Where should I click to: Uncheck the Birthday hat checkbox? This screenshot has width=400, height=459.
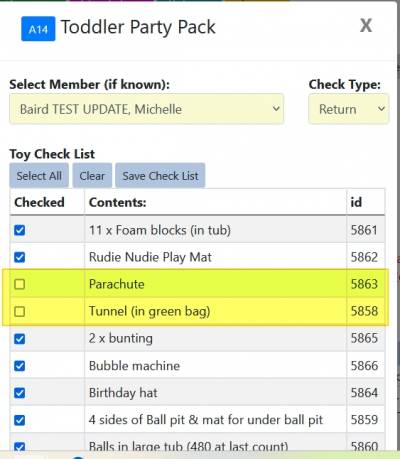pos(20,393)
